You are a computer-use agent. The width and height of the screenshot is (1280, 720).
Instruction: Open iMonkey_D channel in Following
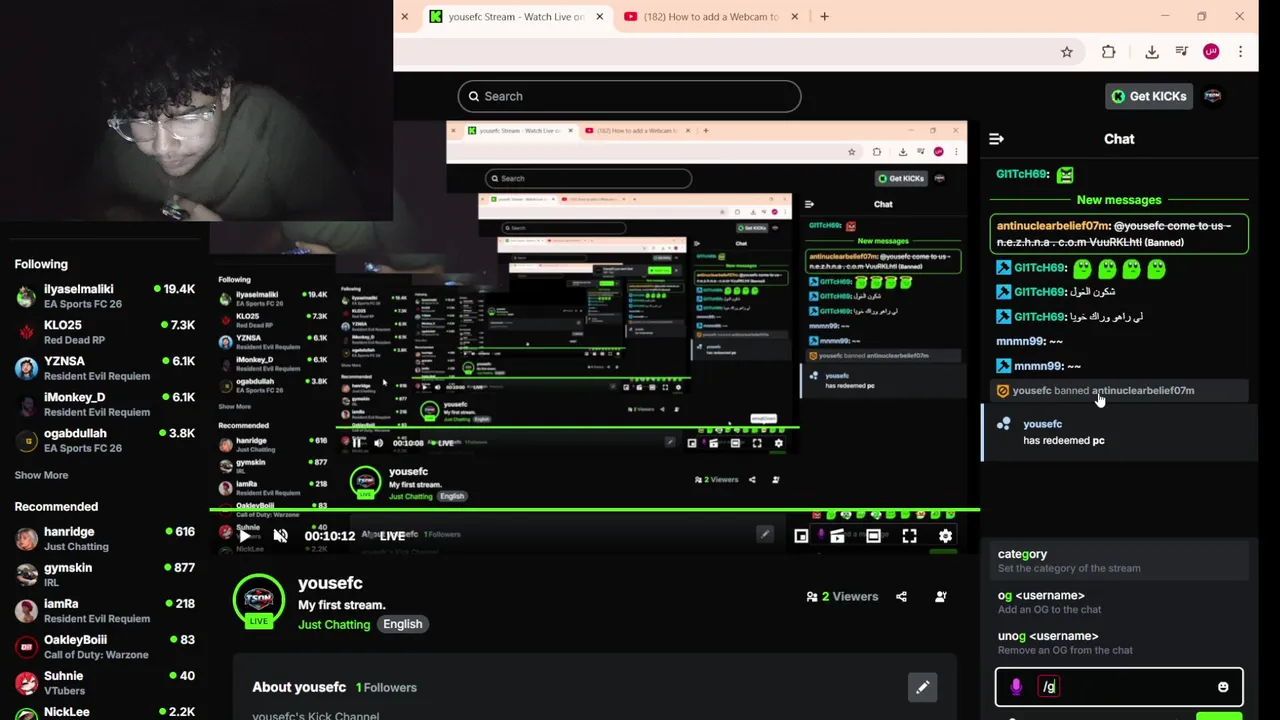click(x=105, y=404)
